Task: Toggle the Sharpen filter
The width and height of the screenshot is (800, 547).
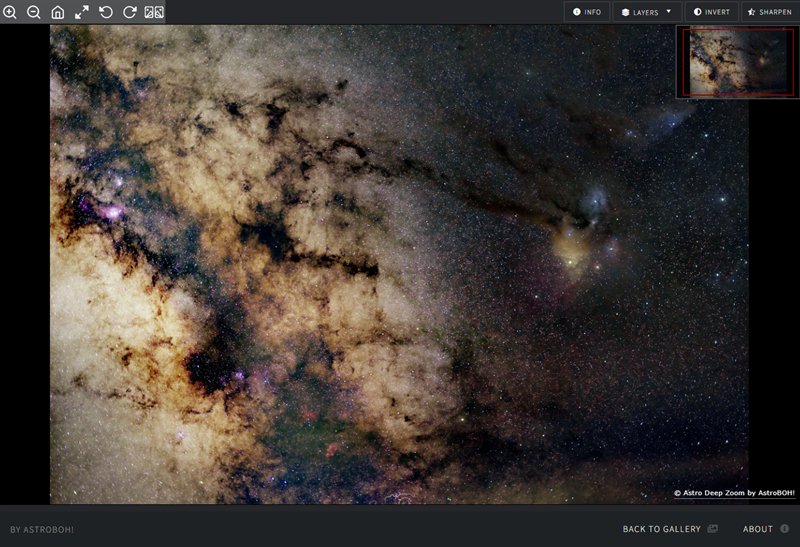Action: pos(769,12)
